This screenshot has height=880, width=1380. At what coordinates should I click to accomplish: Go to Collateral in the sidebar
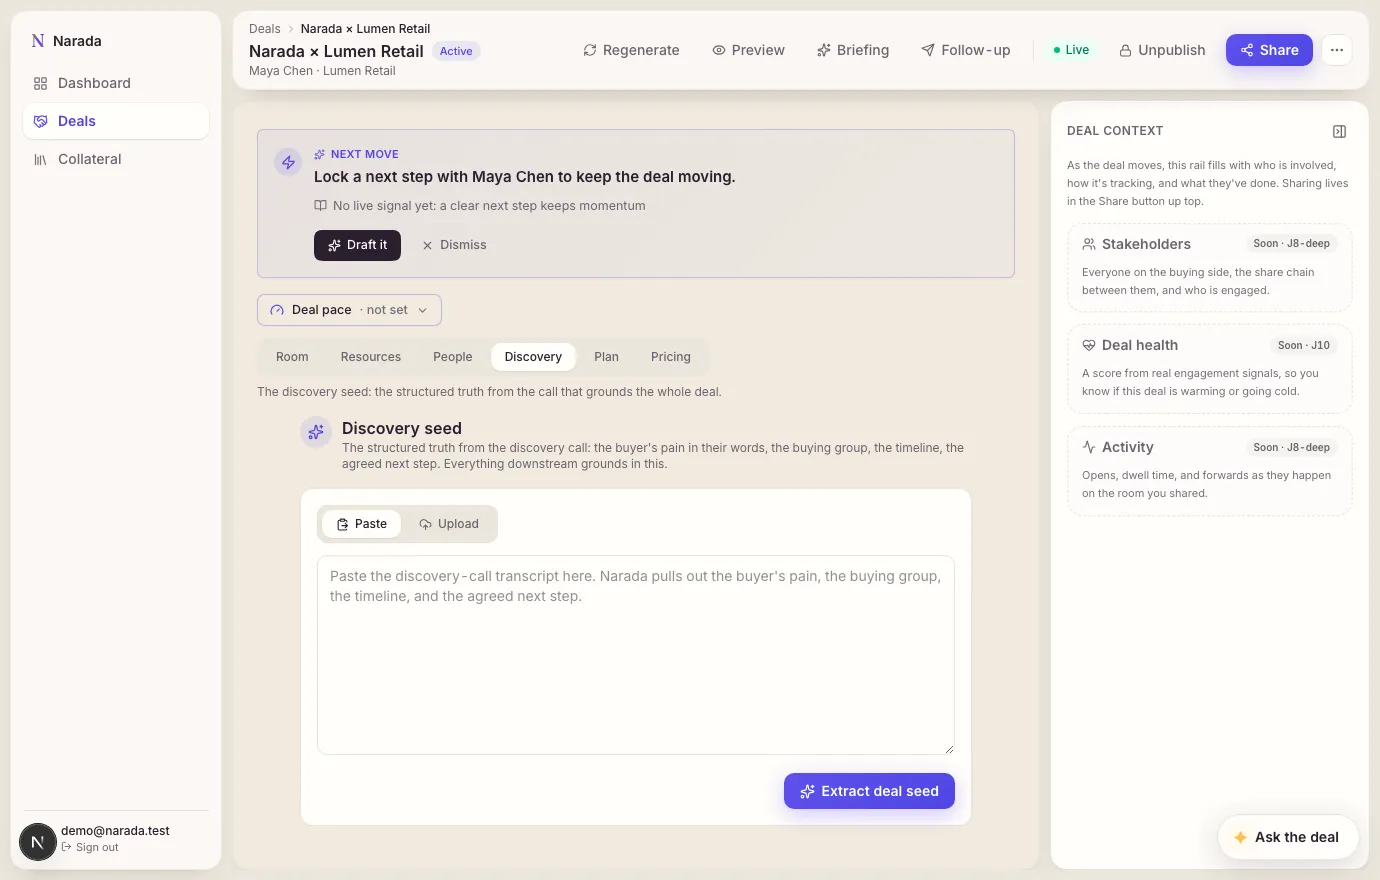coord(116,159)
